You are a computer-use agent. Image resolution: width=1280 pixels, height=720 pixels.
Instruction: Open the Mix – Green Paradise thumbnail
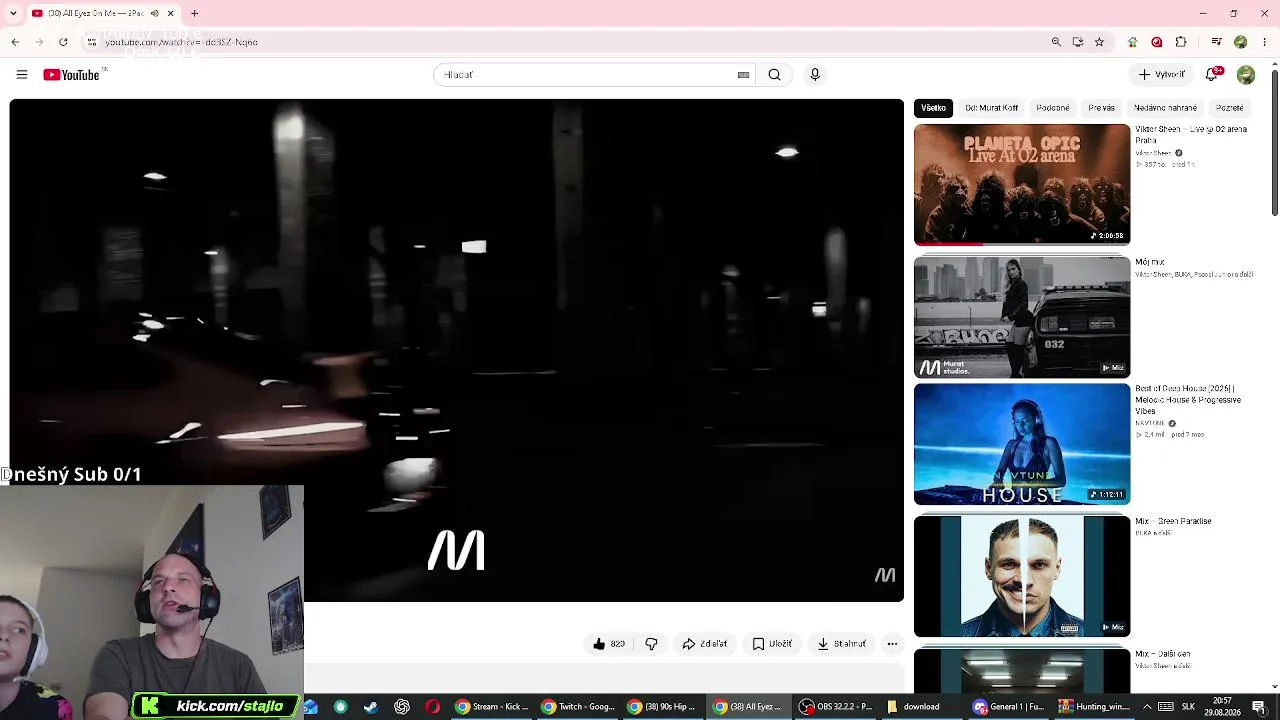(x=1022, y=576)
